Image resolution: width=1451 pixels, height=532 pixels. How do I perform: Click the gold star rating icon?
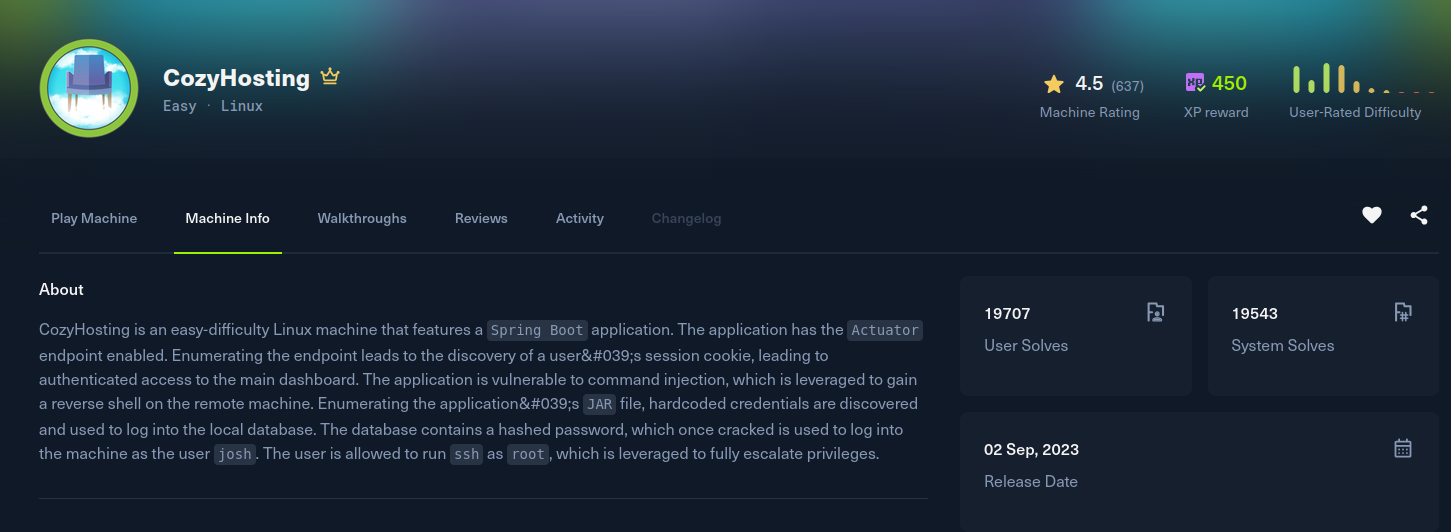pos(1054,84)
